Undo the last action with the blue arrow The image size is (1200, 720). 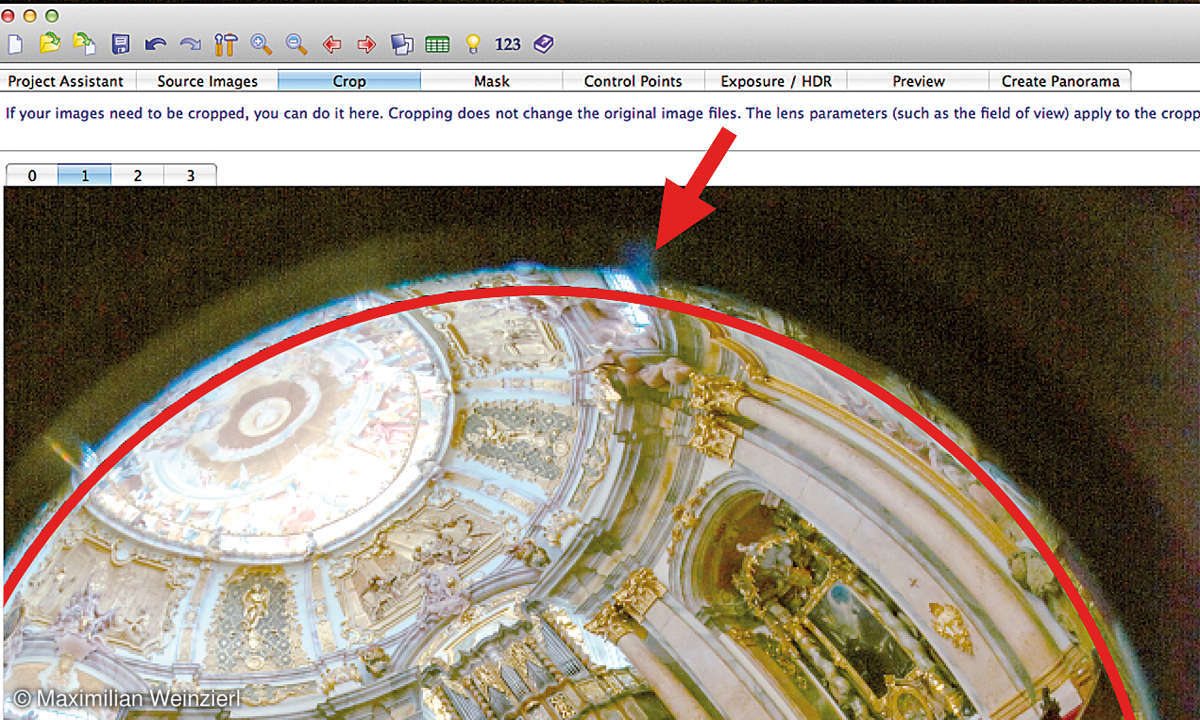[155, 44]
